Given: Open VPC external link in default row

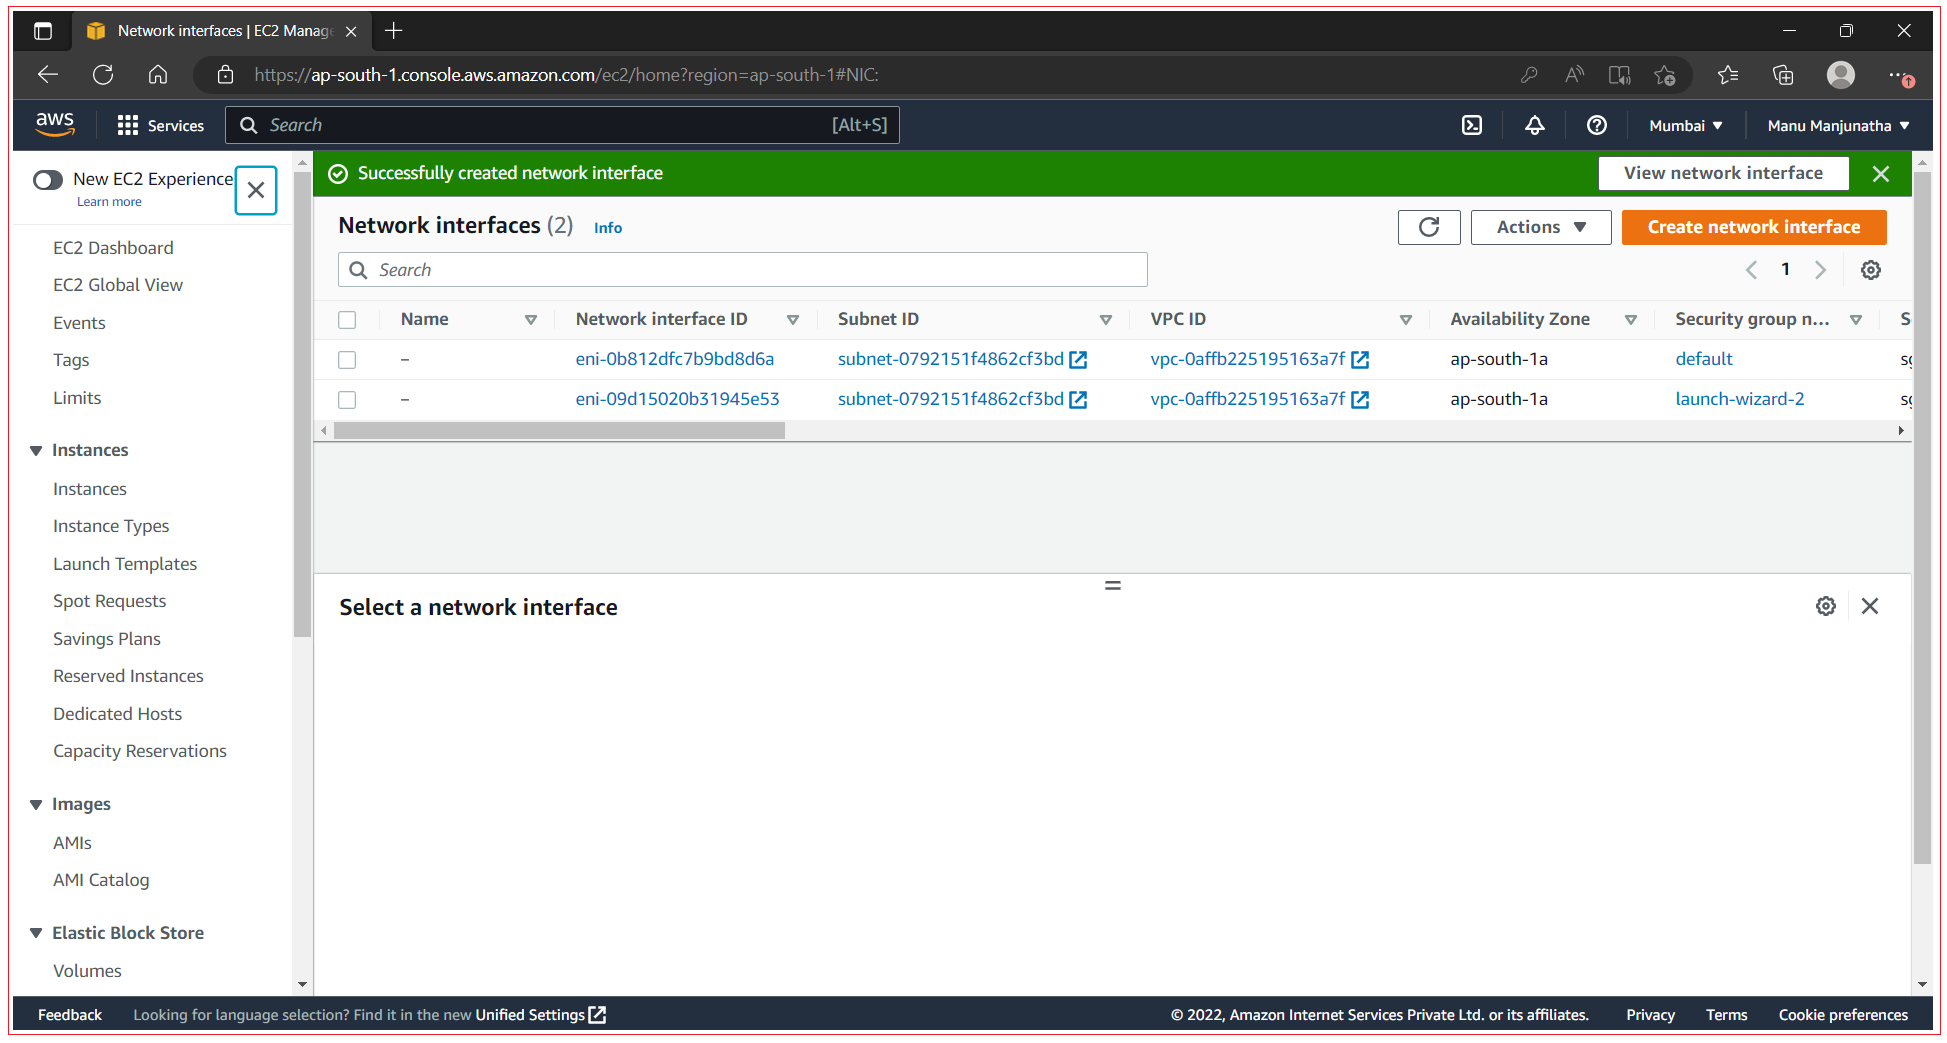Looking at the screenshot, I should click(x=1360, y=360).
